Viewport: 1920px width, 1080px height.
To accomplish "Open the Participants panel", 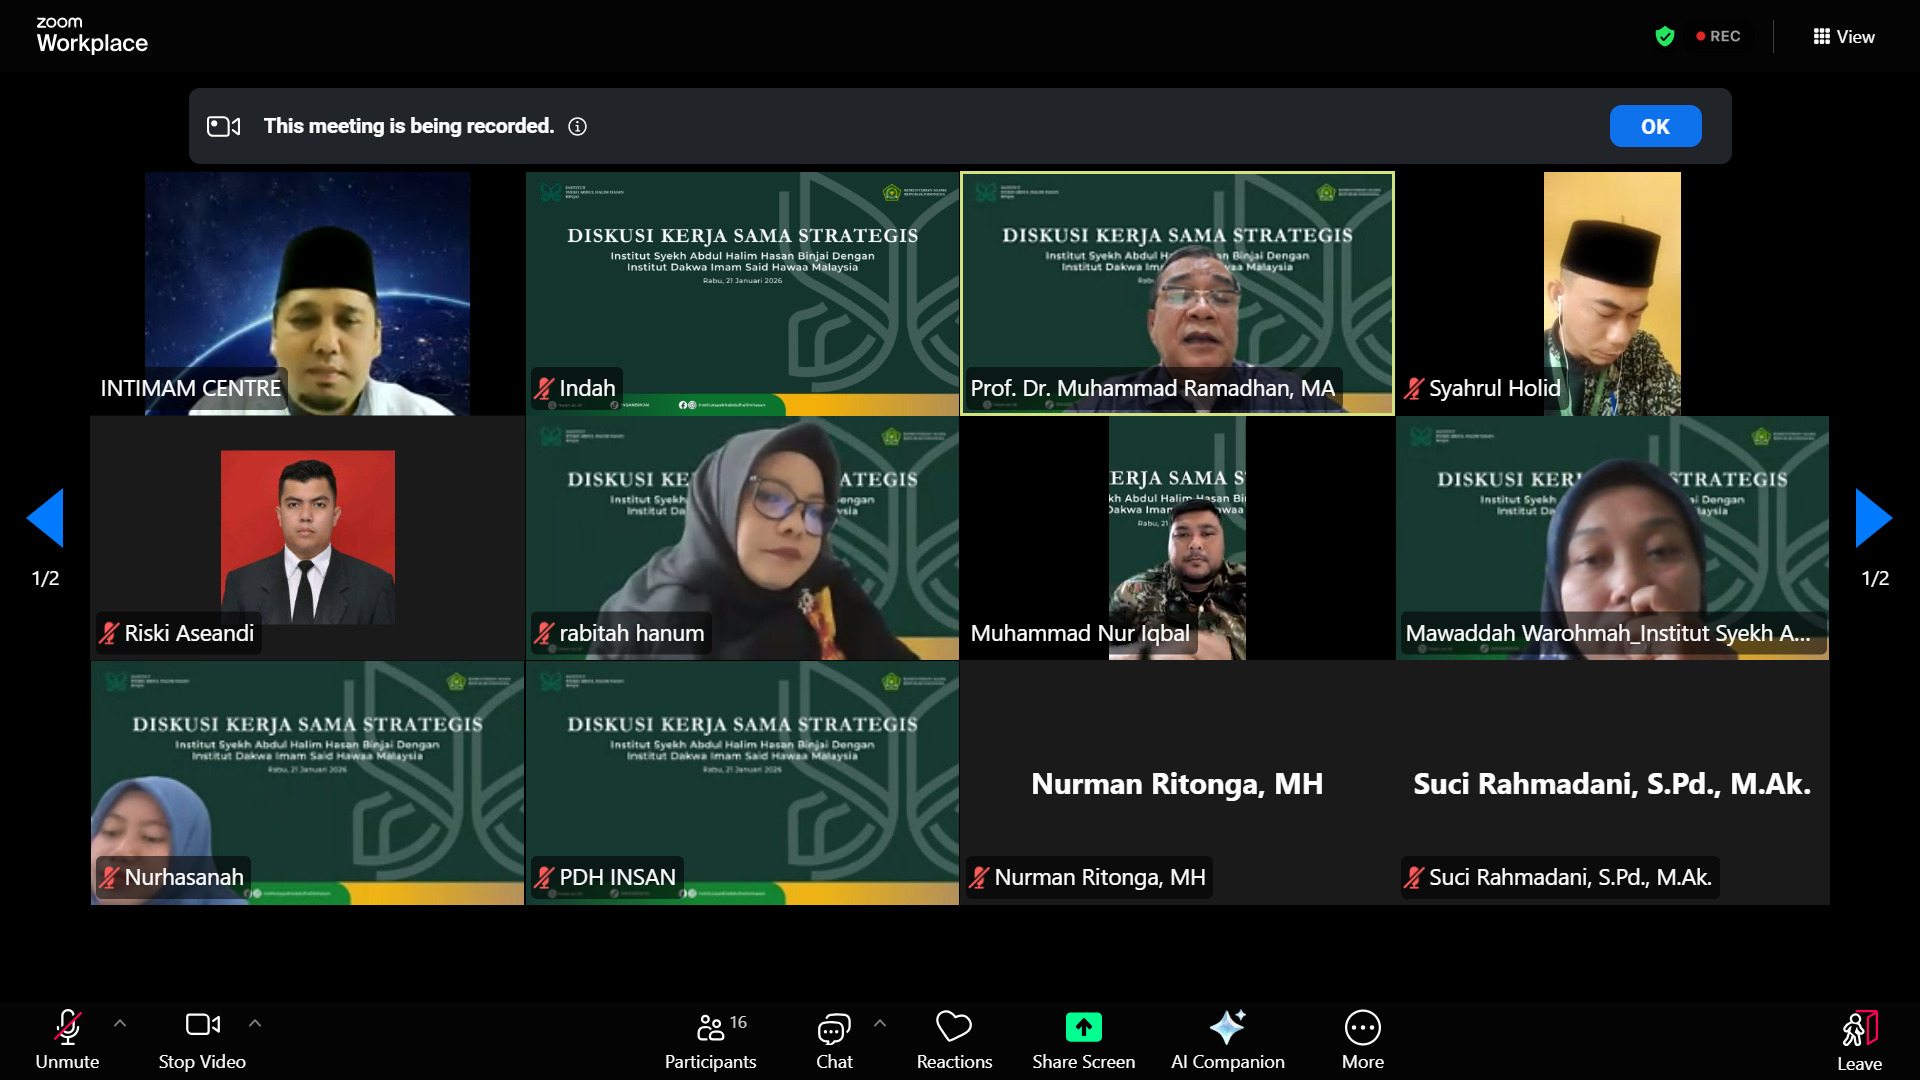I will pos(711,1038).
